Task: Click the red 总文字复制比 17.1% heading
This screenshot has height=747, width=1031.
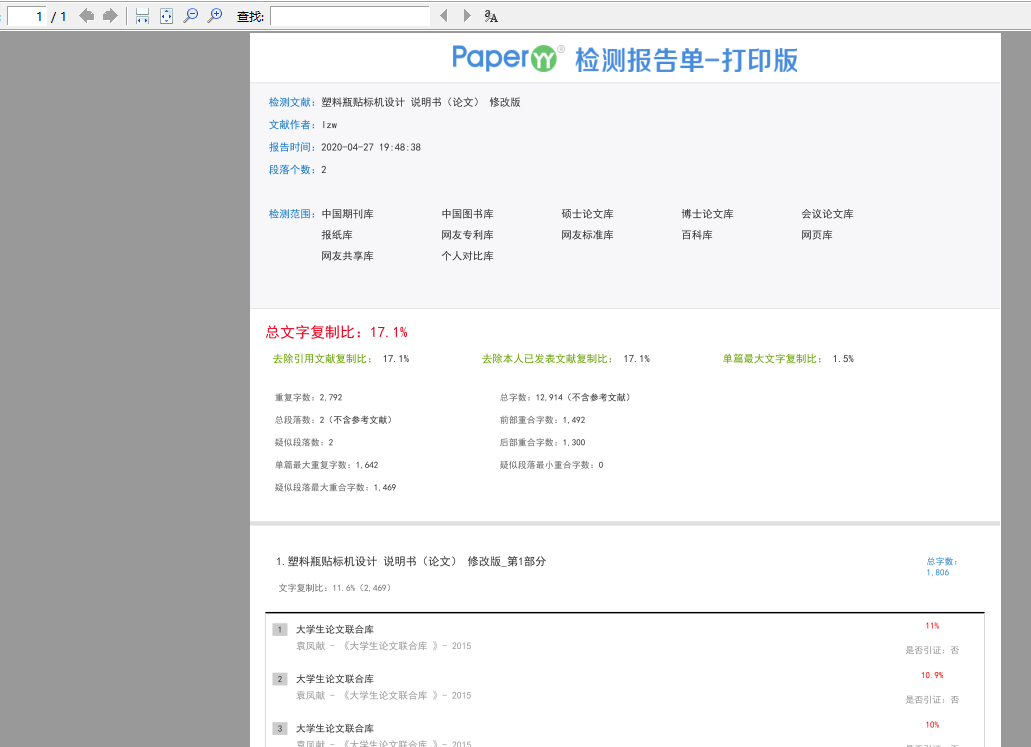Action: 337,332
